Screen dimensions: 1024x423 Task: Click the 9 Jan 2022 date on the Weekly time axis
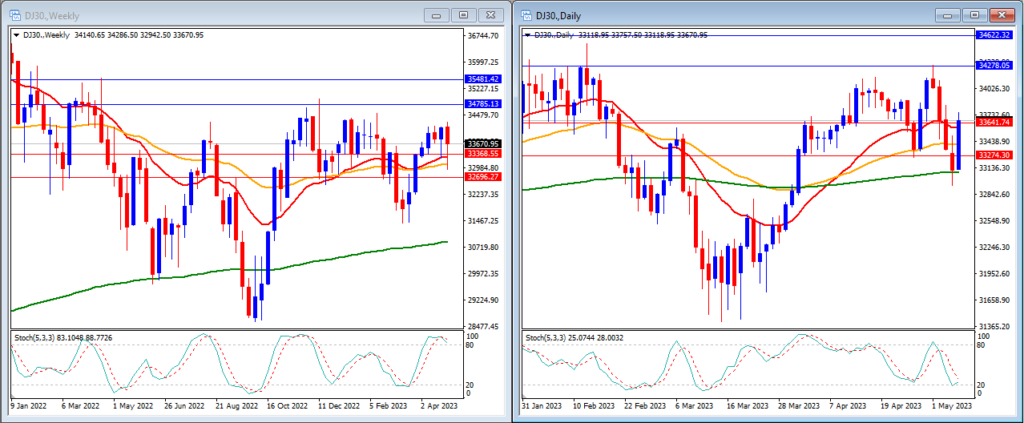[29, 405]
